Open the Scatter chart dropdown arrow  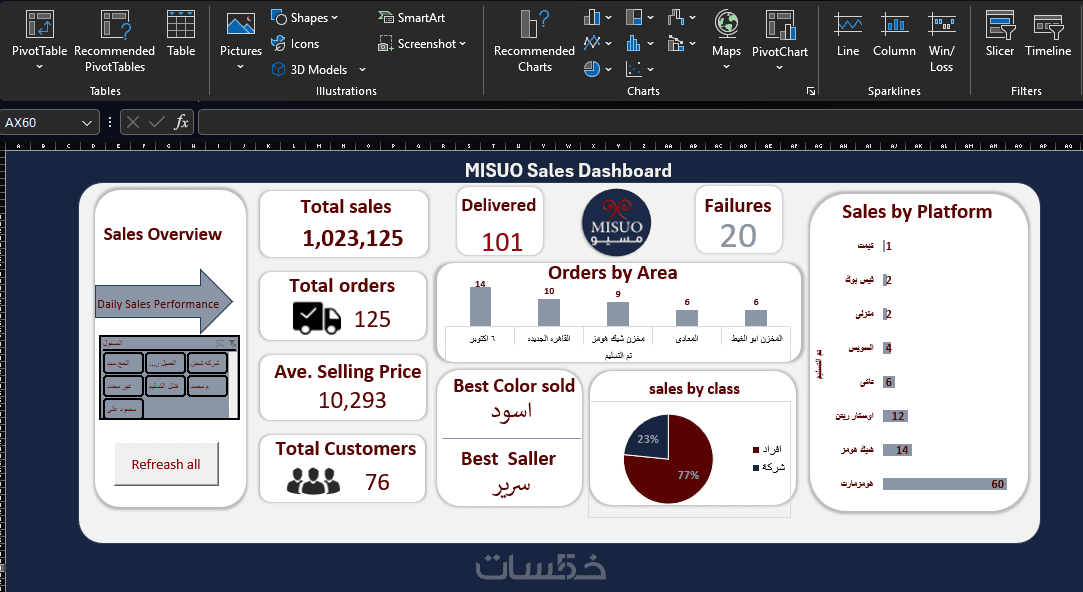tap(650, 69)
